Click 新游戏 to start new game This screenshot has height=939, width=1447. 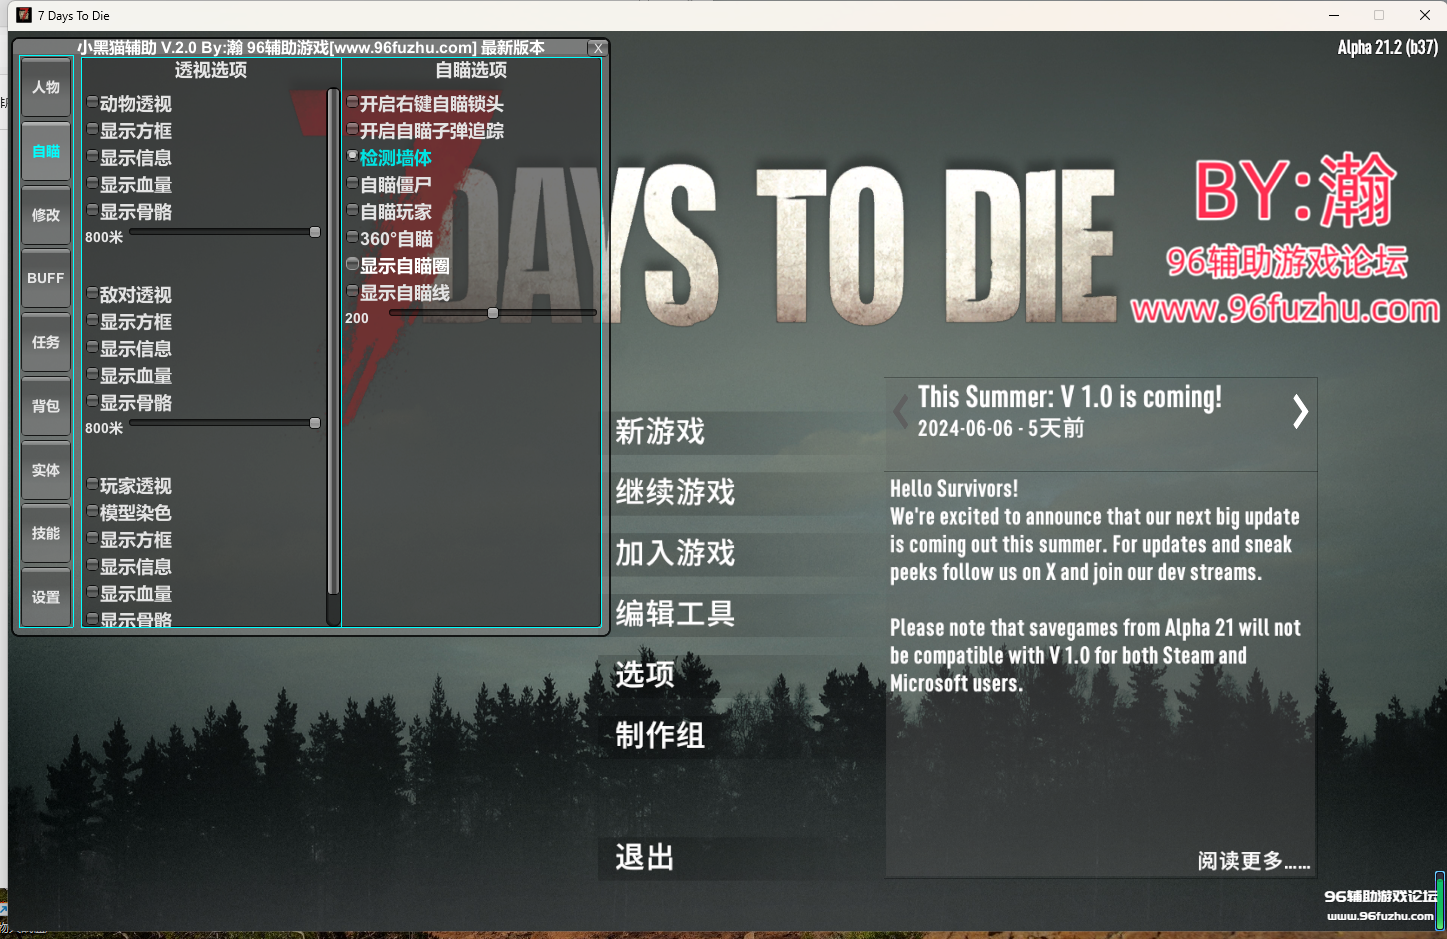pyautogui.click(x=660, y=431)
